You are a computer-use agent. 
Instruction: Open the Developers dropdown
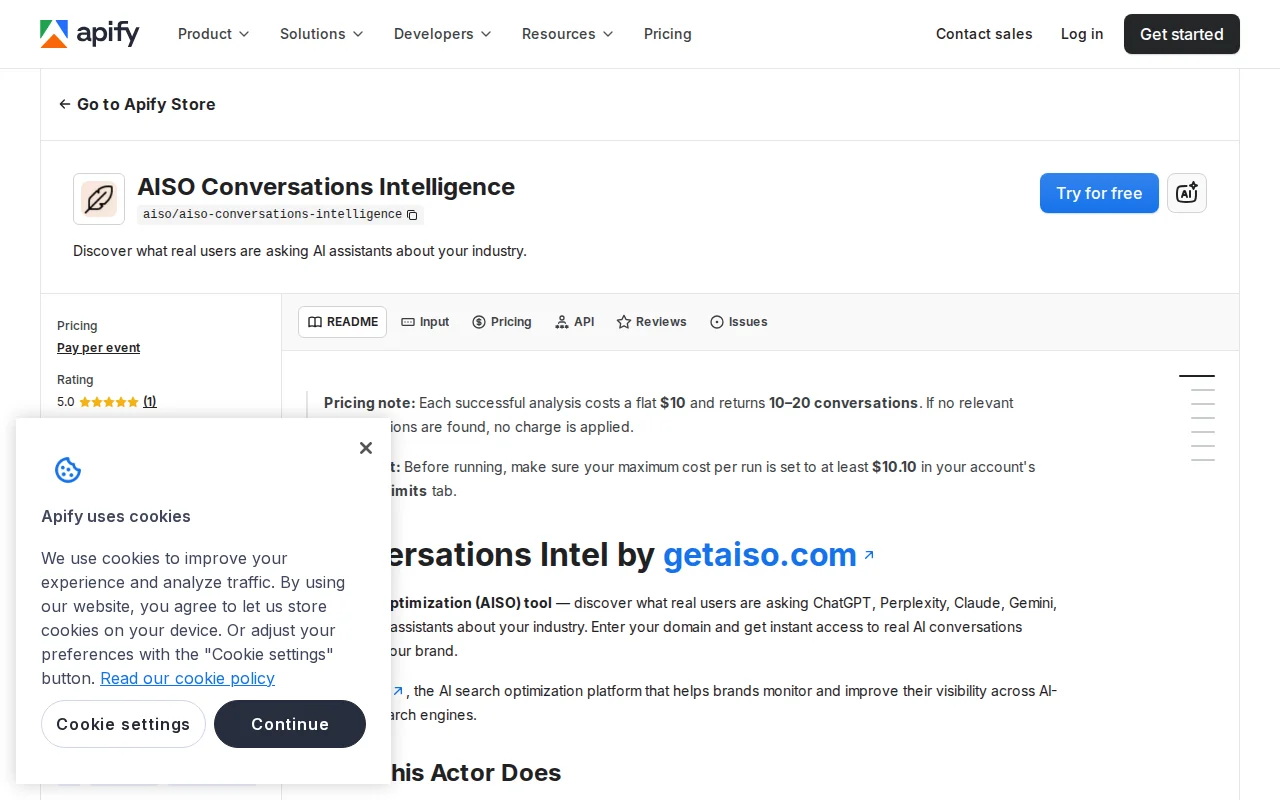point(442,34)
